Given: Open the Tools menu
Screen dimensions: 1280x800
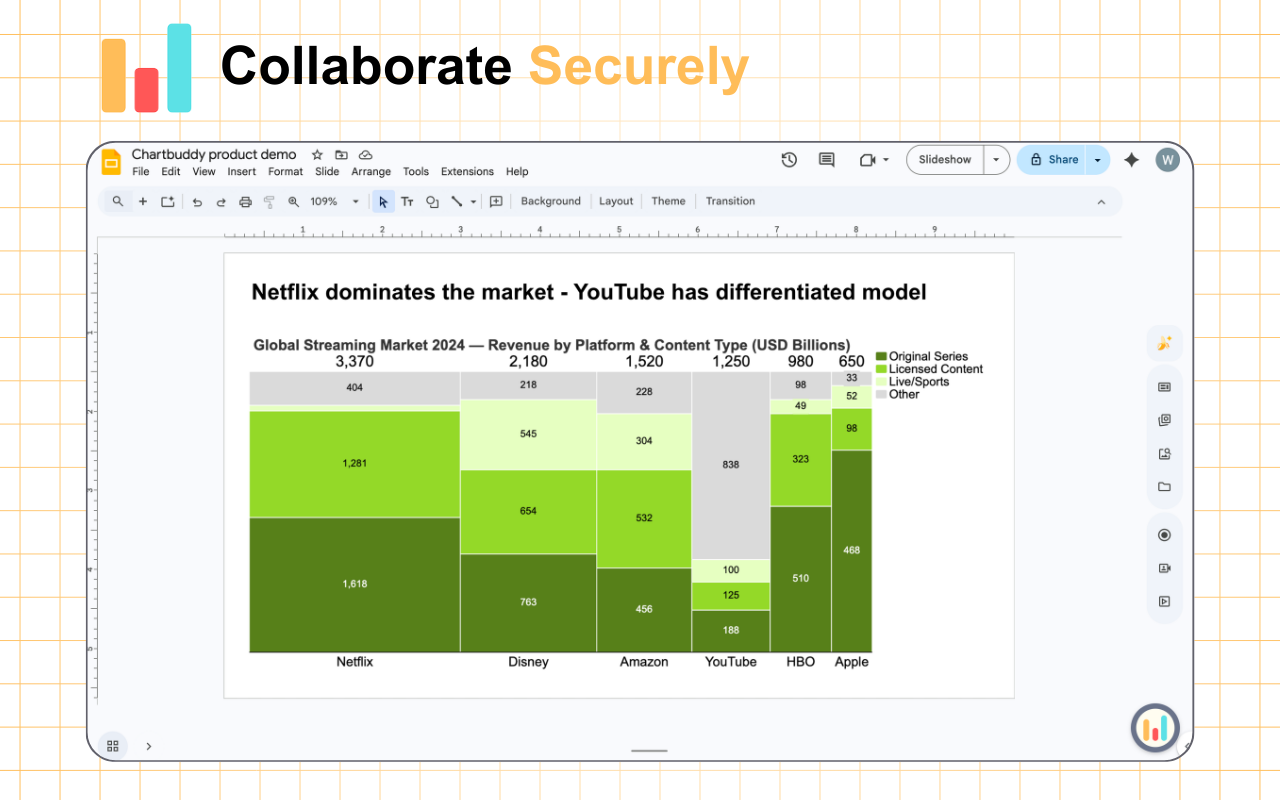Looking at the screenshot, I should 416,172.
